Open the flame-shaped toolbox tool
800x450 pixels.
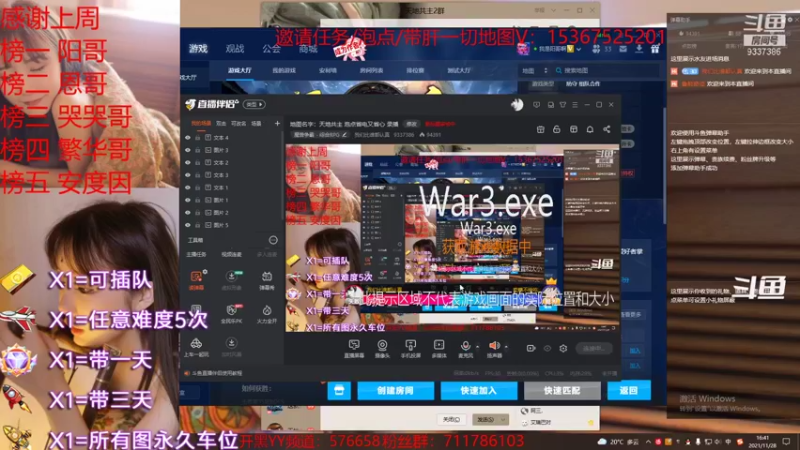267,313
